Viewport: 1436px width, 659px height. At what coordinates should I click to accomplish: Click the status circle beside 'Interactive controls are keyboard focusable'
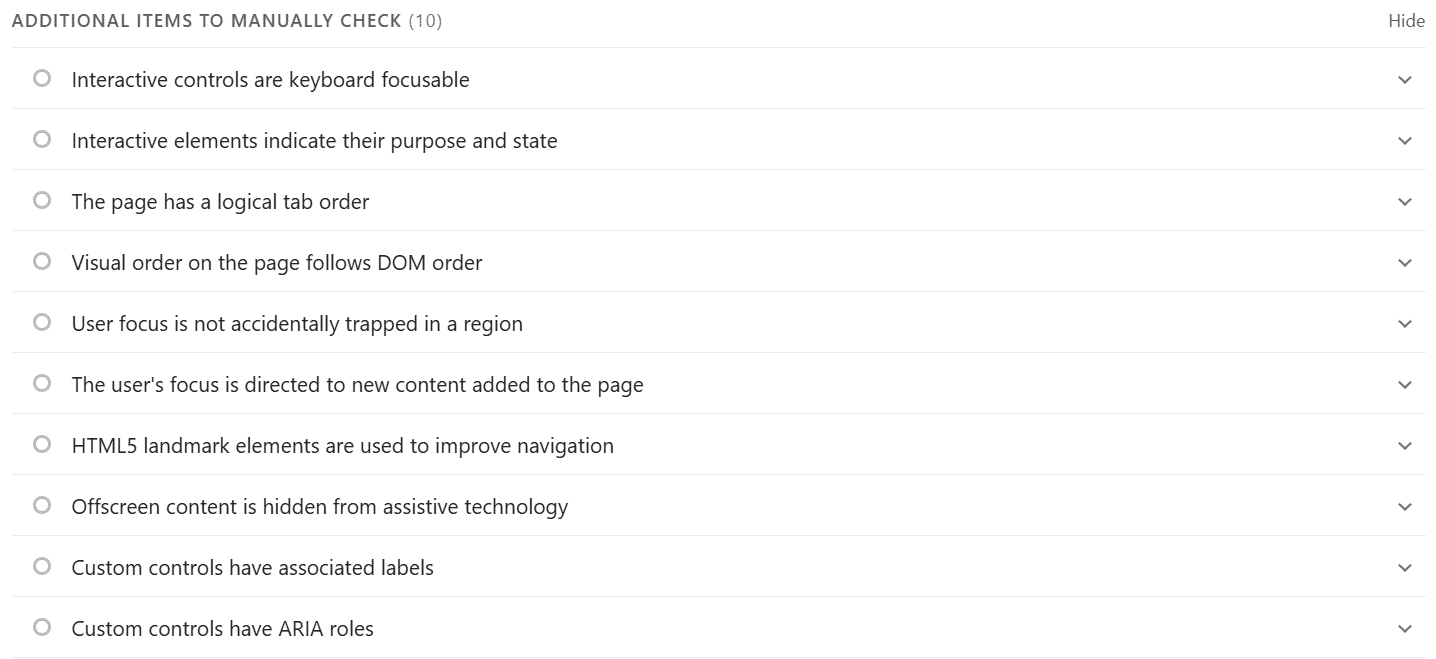[41, 77]
